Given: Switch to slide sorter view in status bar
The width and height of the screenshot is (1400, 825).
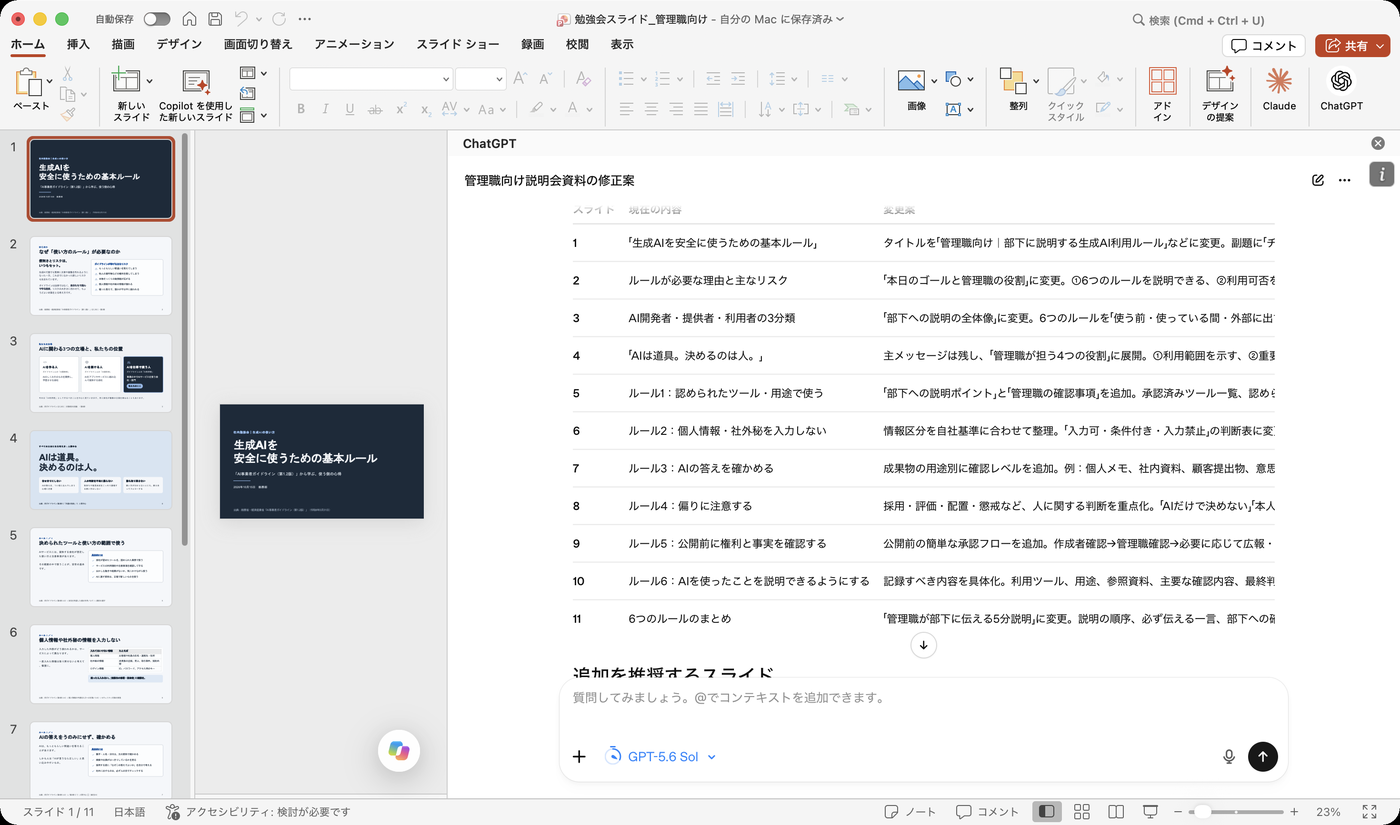Looking at the screenshot, I should click(1081, 812).
